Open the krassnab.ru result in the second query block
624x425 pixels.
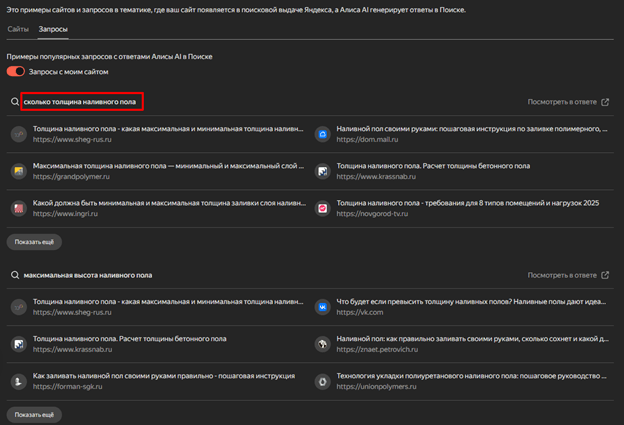(129, 339)
